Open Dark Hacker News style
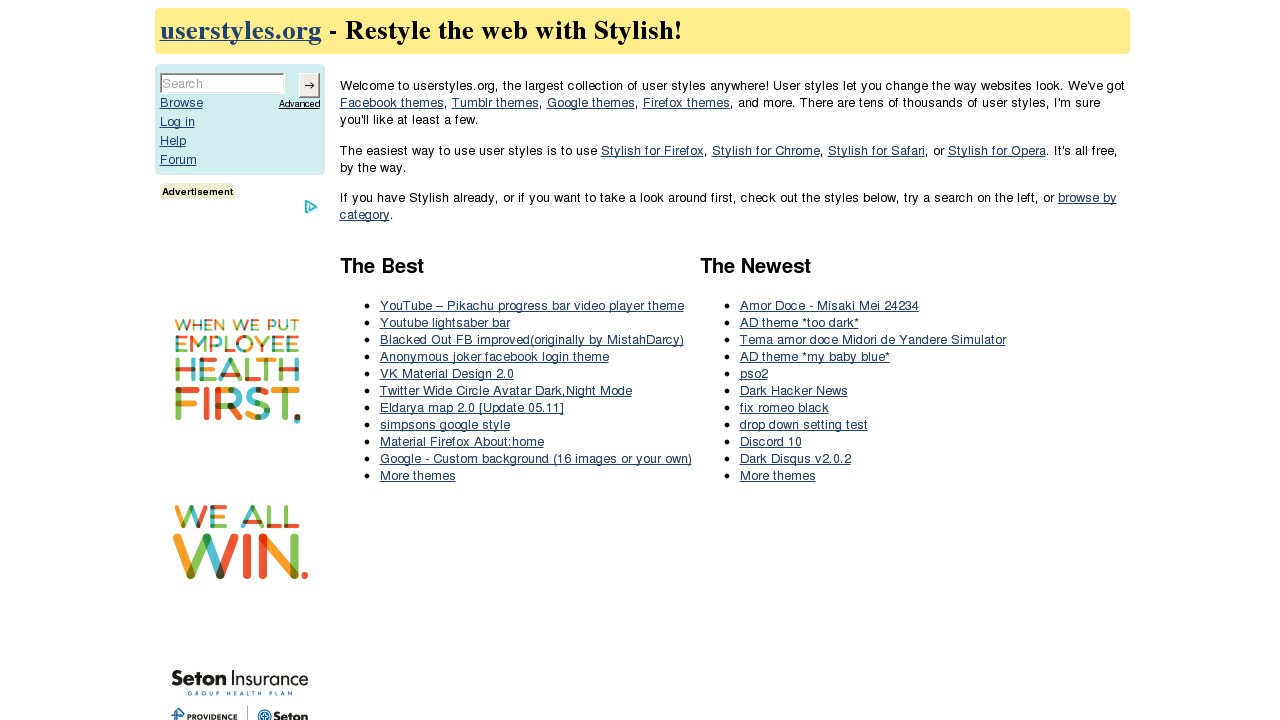This screenshot has width=1280, height=720. (x=794, y=391)
